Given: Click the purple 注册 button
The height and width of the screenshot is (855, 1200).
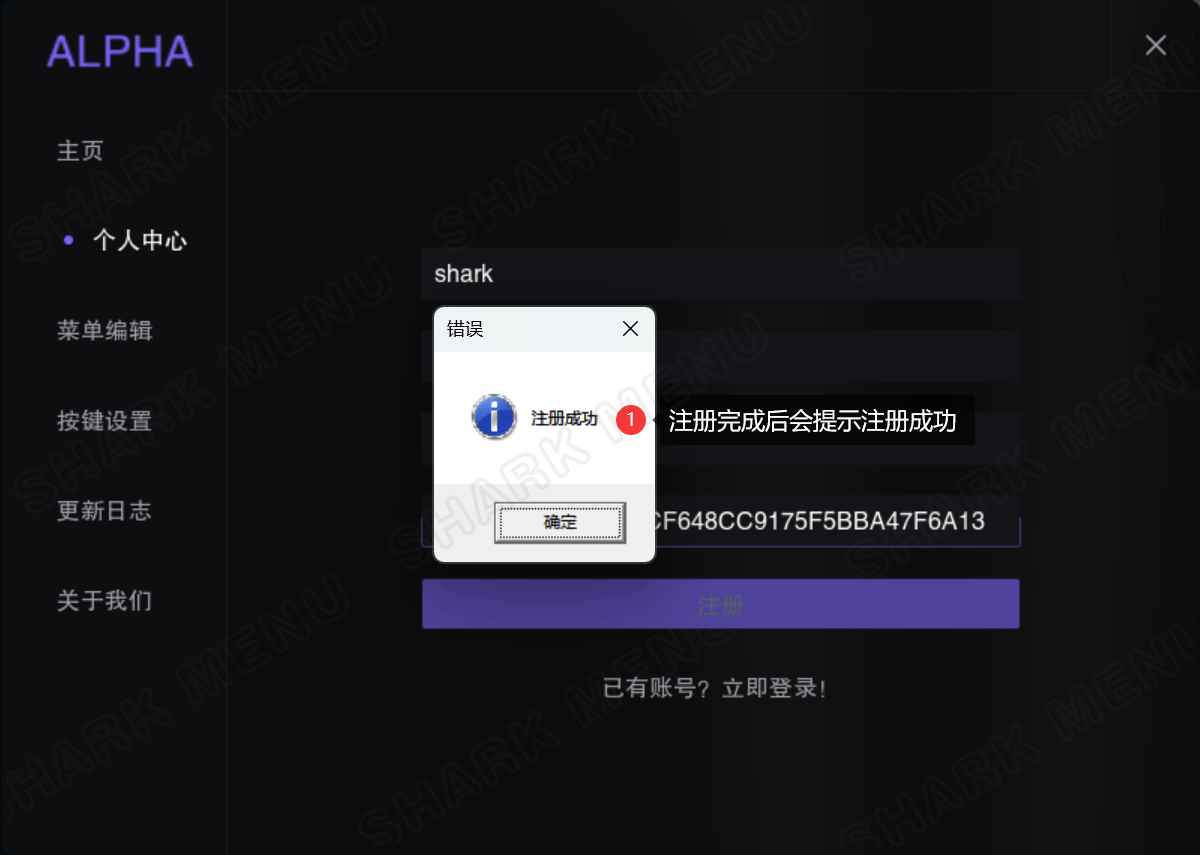Looking at the screenshot, I should 720,604.
